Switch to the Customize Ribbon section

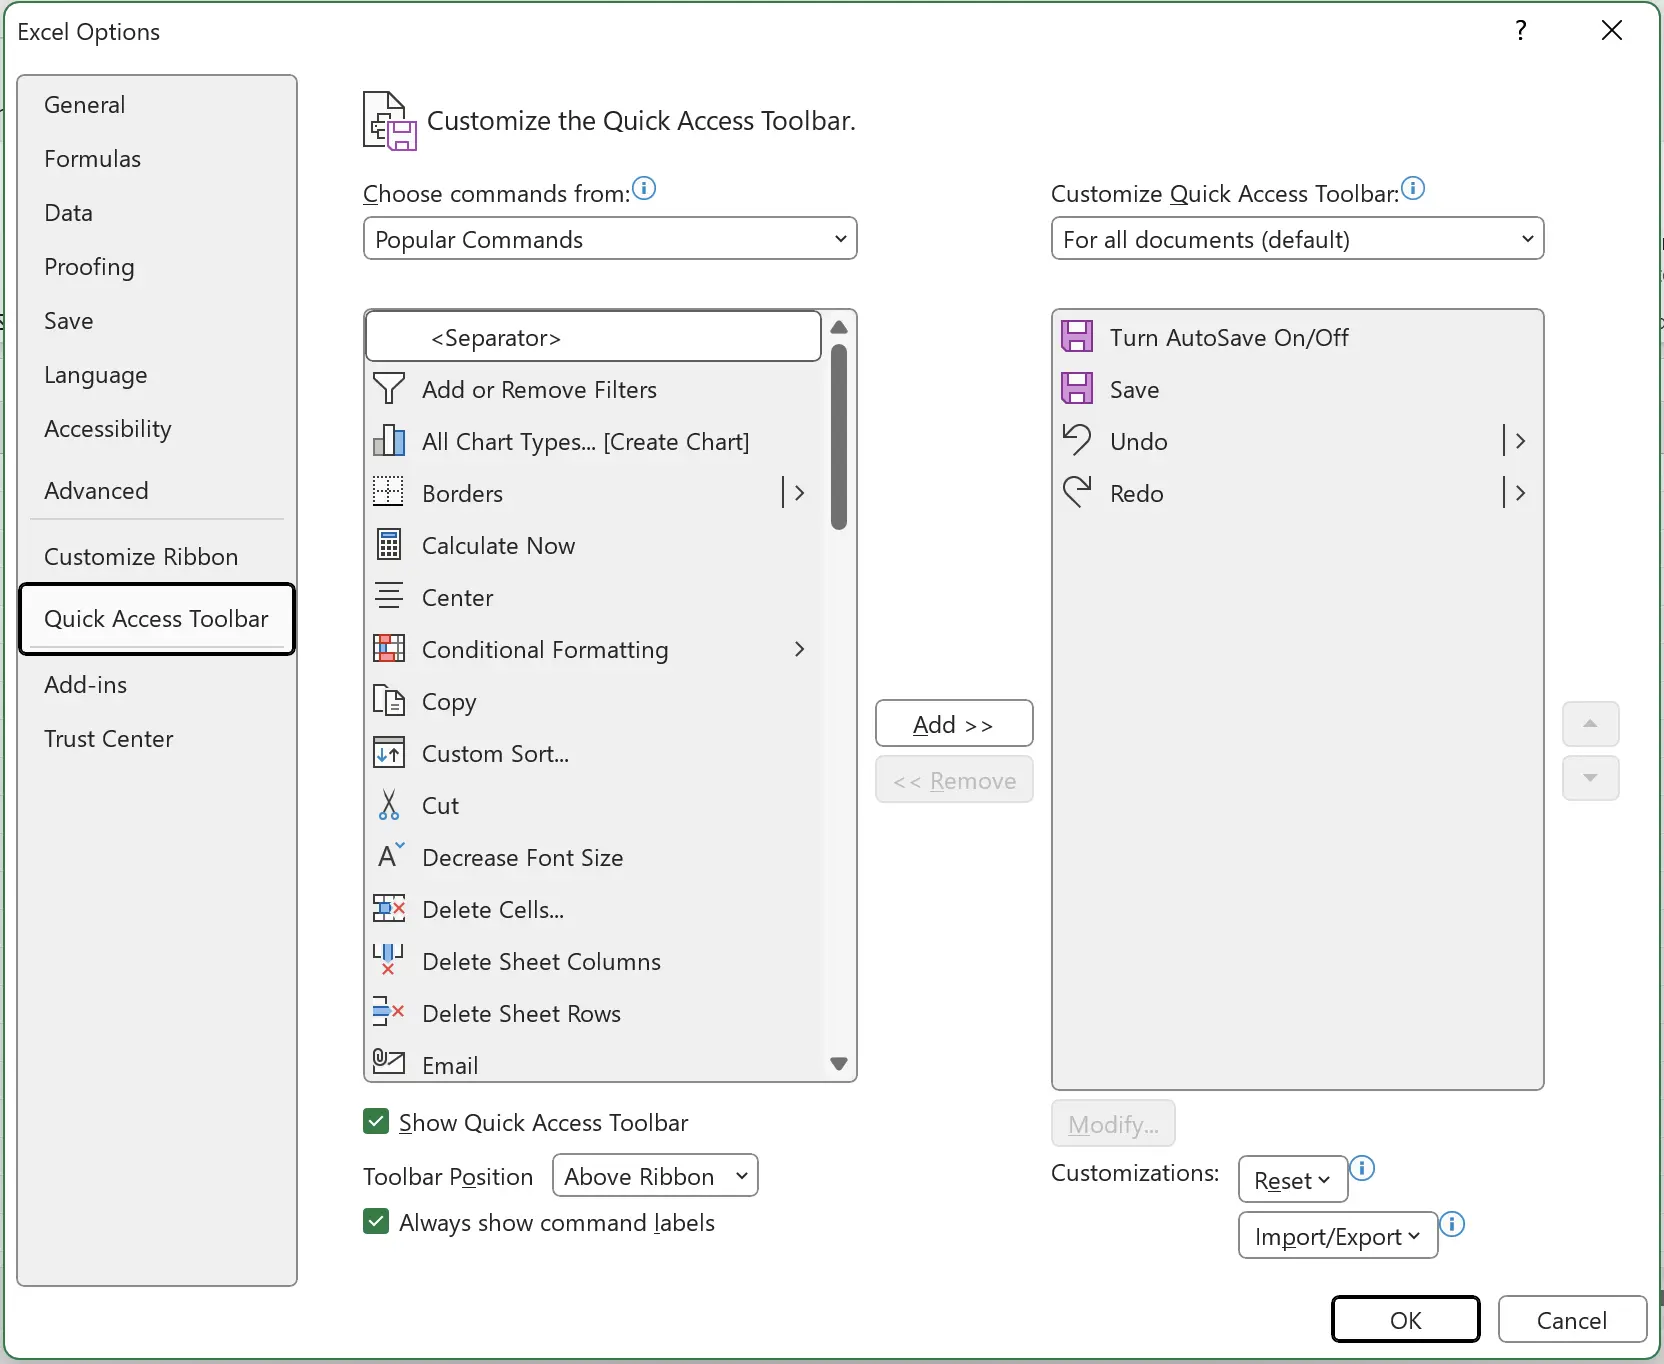tap(141, 556)
